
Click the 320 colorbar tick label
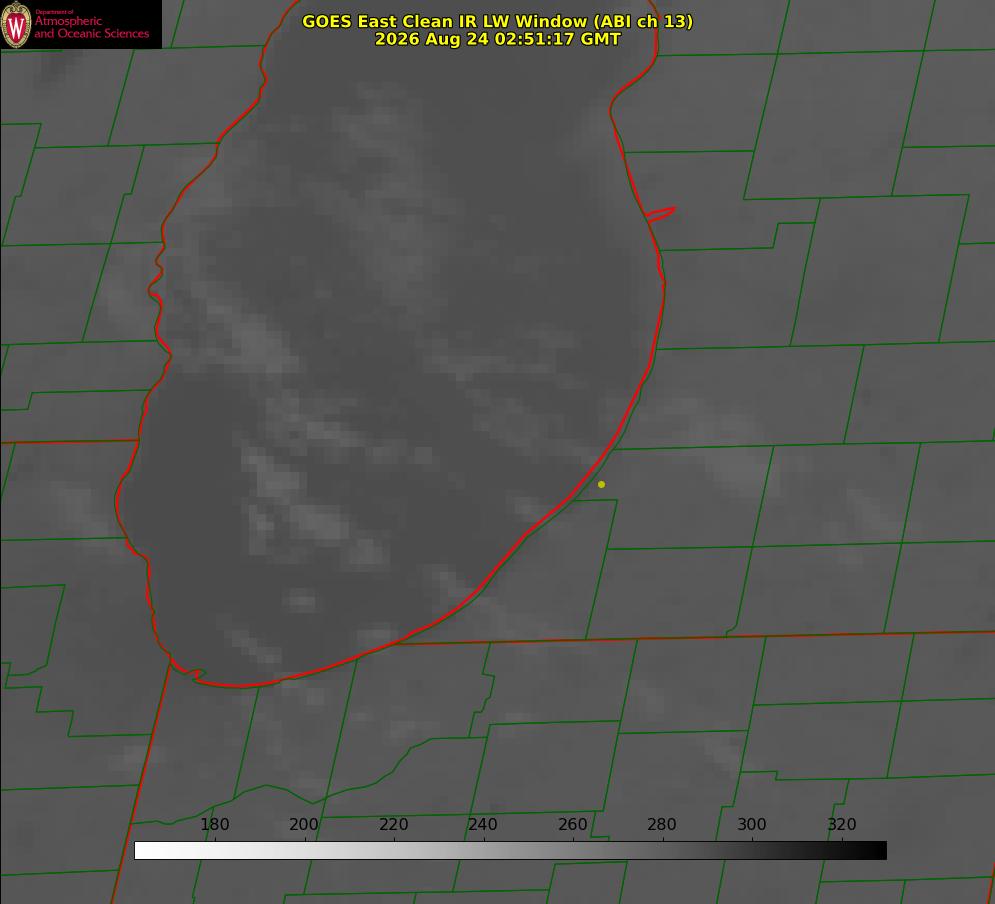click(x=842, y=824)
